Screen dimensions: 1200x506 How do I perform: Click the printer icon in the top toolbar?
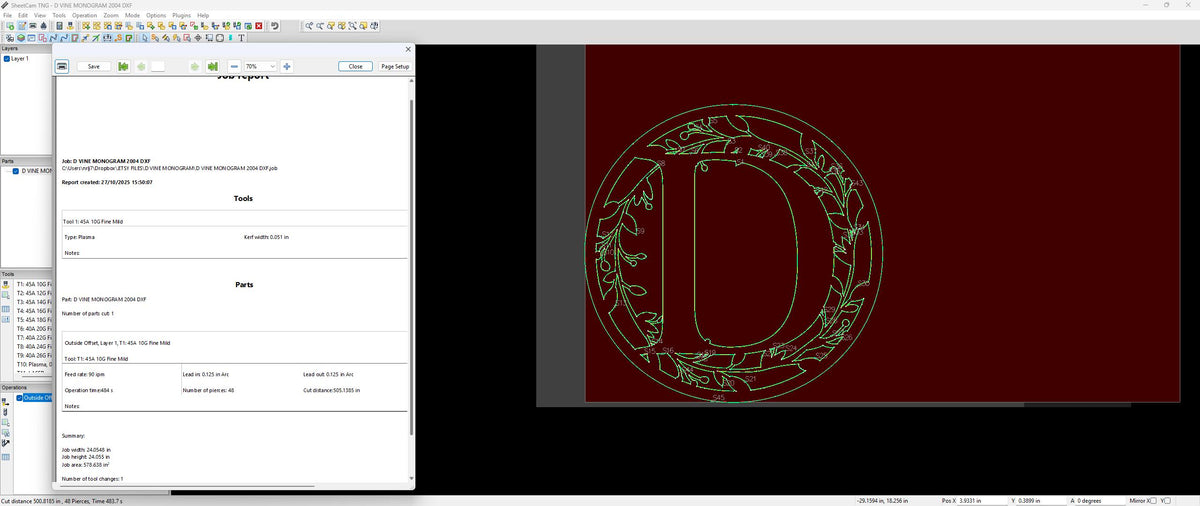[x=33, y=26]
